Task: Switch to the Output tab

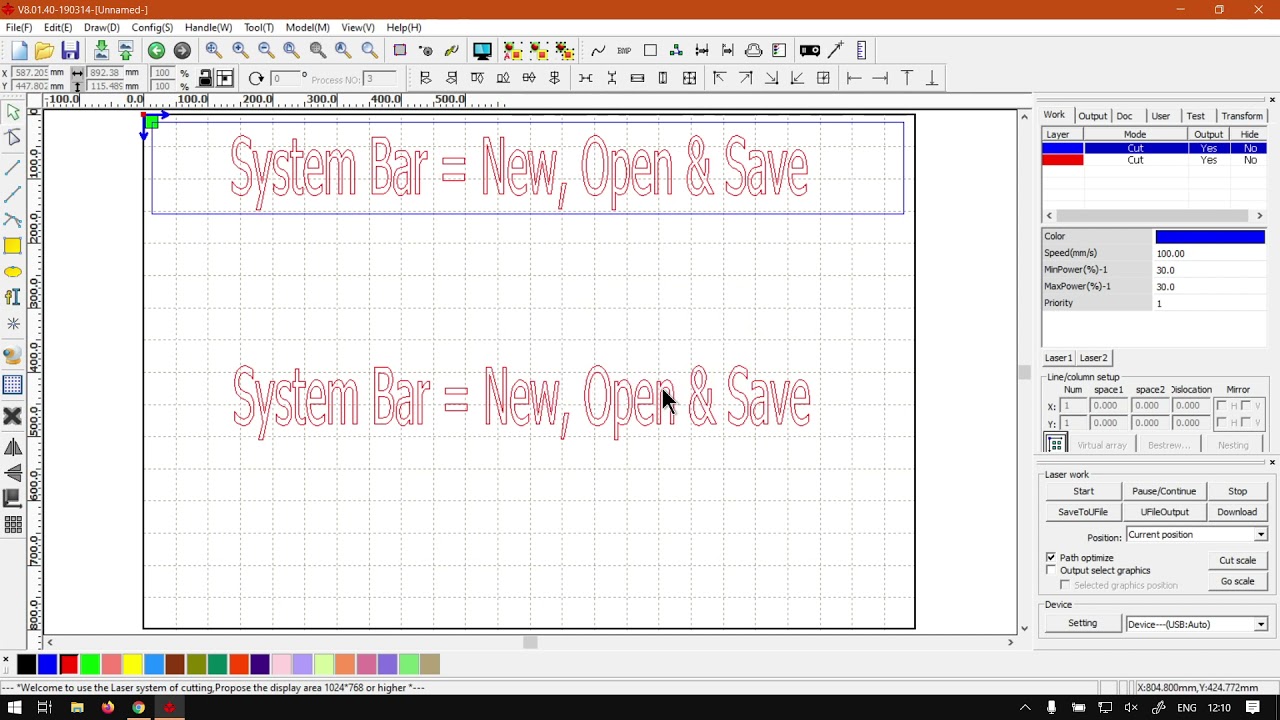Action: click(1092, 116)
